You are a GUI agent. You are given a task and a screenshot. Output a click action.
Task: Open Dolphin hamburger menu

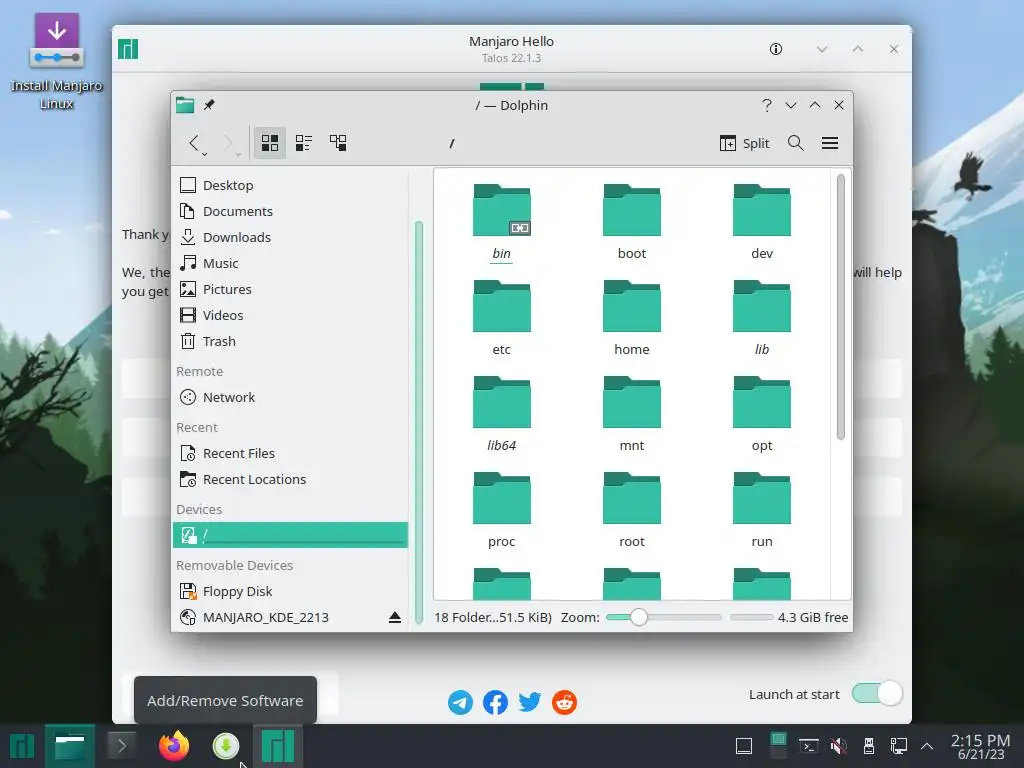click(x=830, y=143)
